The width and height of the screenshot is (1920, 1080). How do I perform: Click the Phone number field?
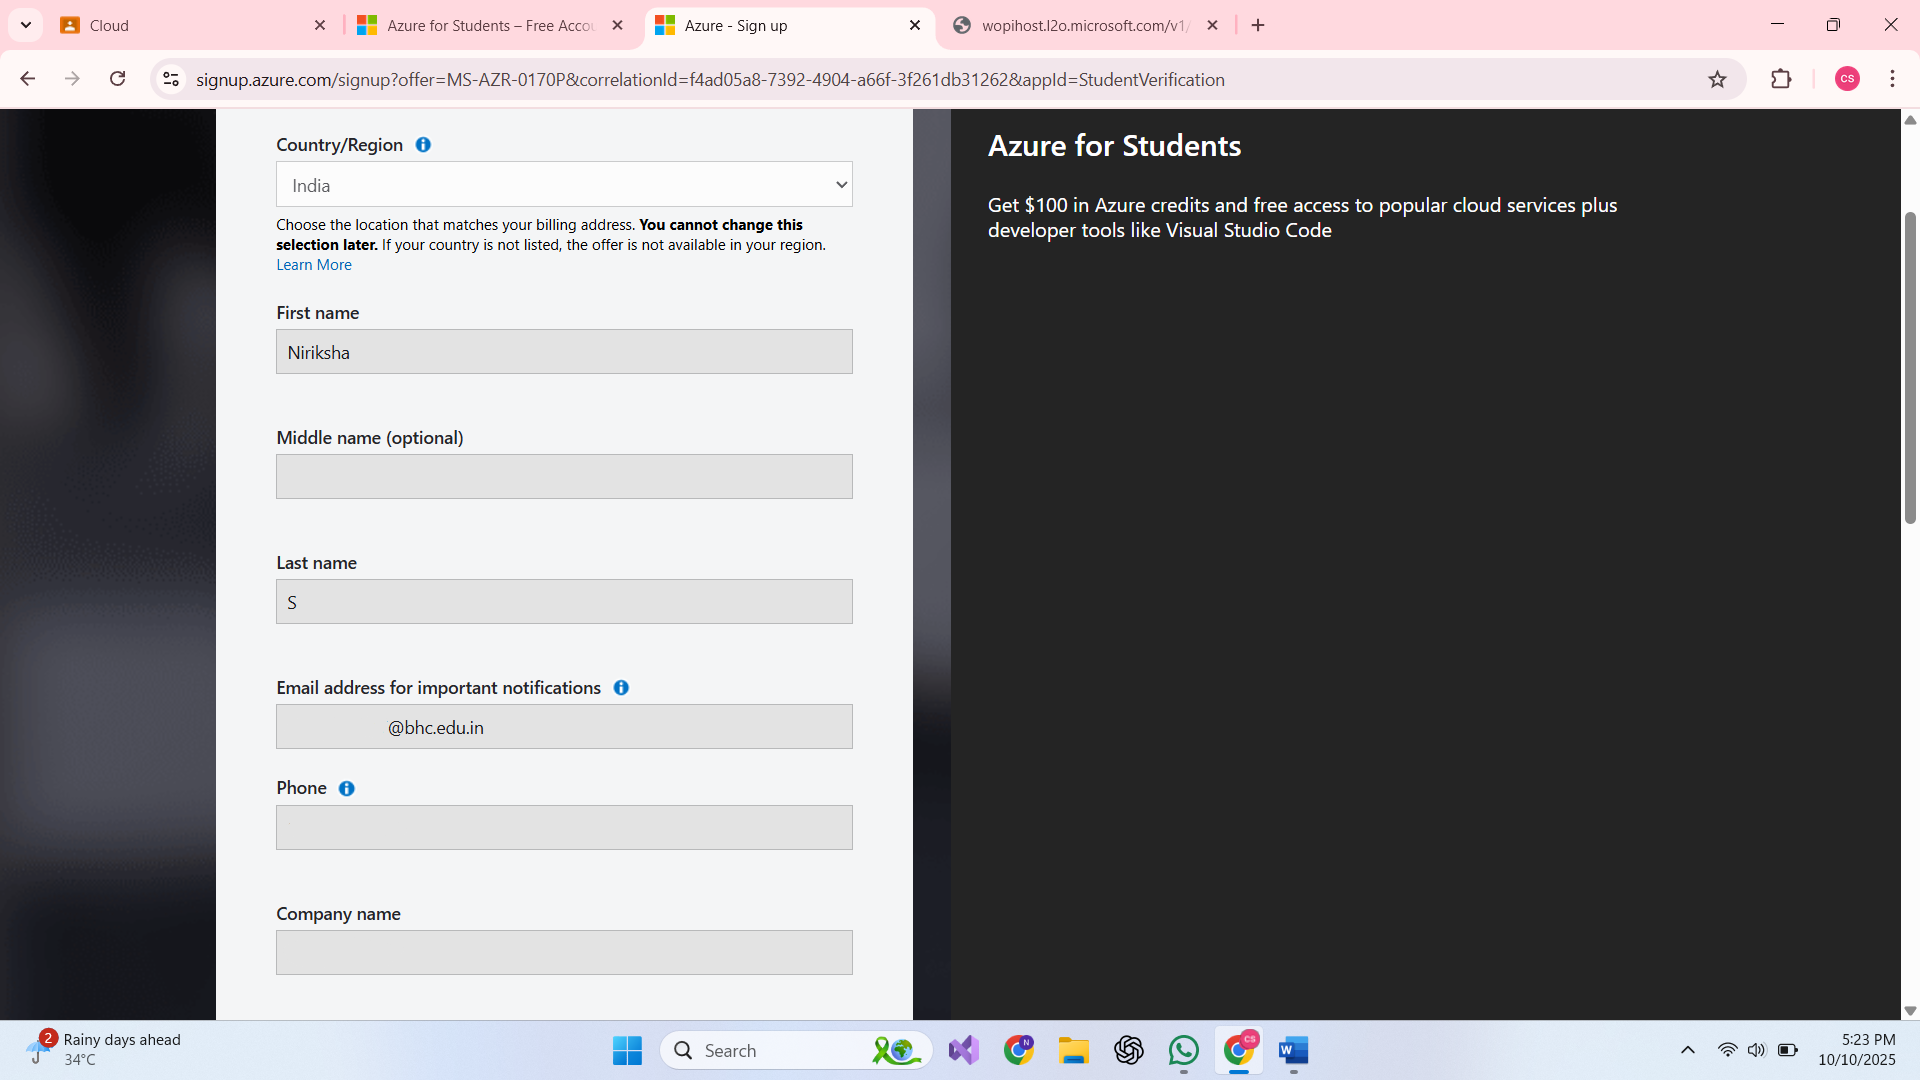(564, 828)
